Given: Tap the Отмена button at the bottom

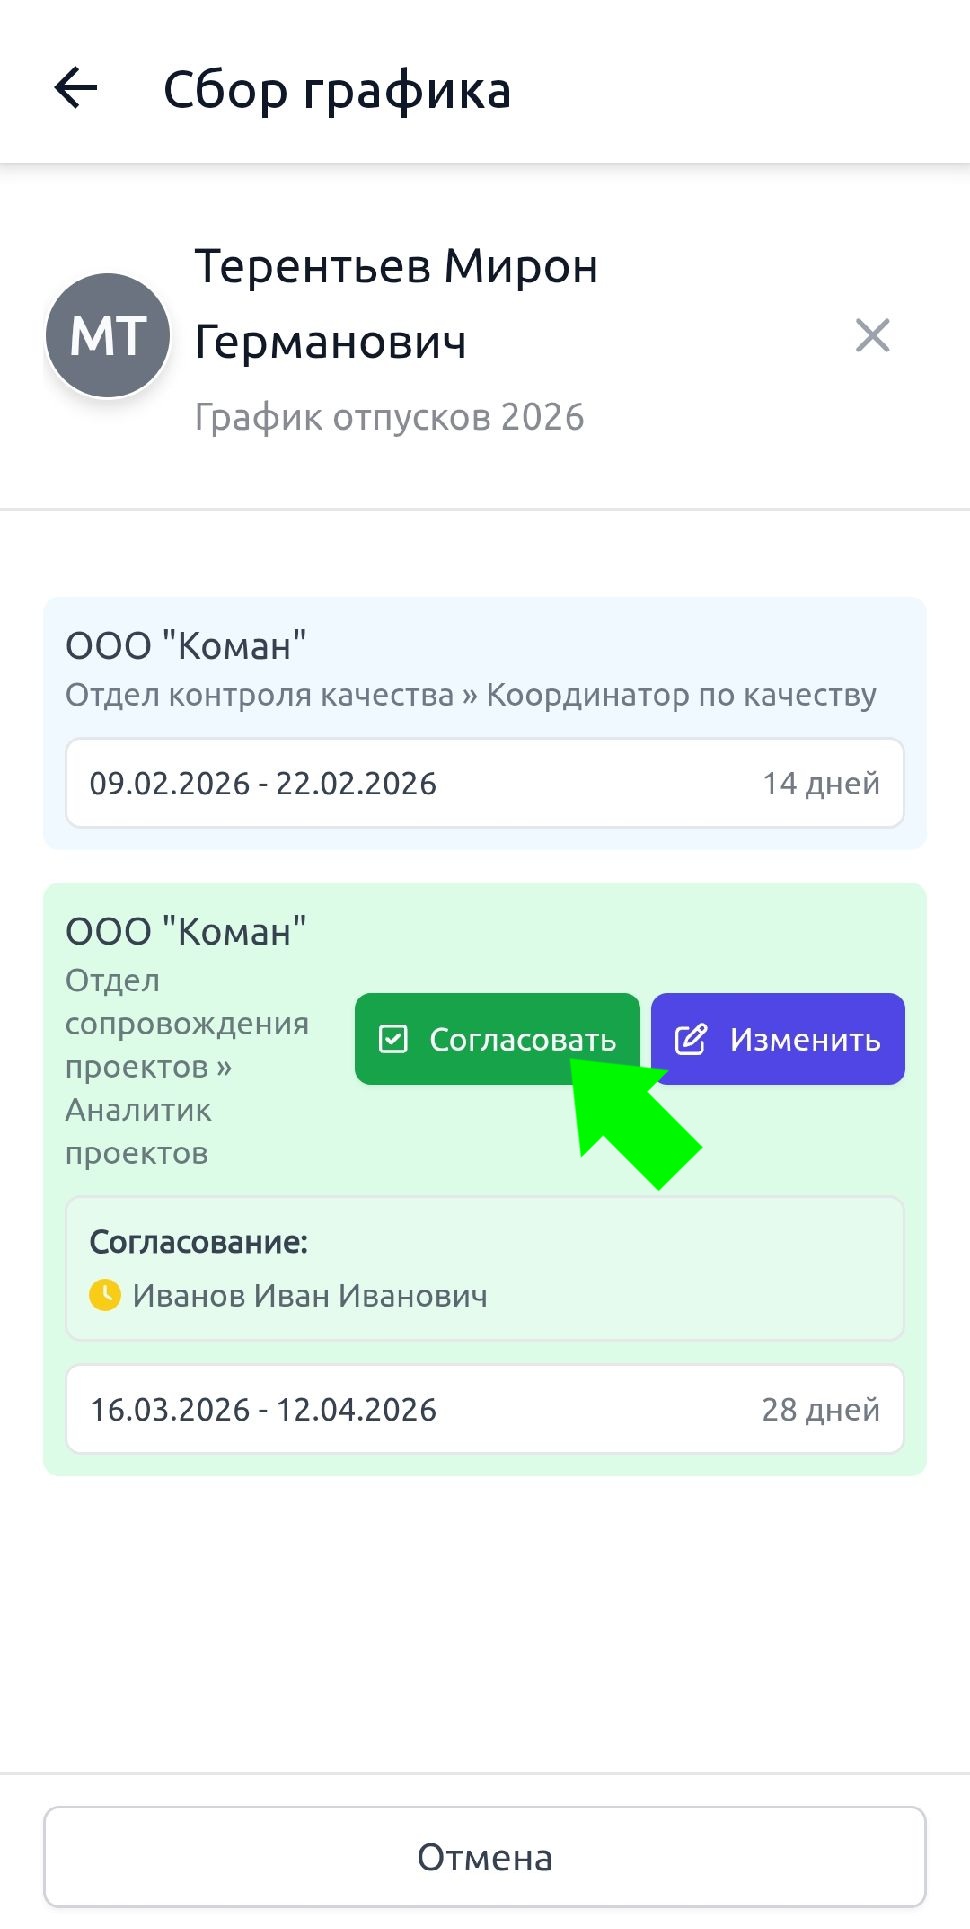Looking at the screenshot, I should [x=485, y=1857].
